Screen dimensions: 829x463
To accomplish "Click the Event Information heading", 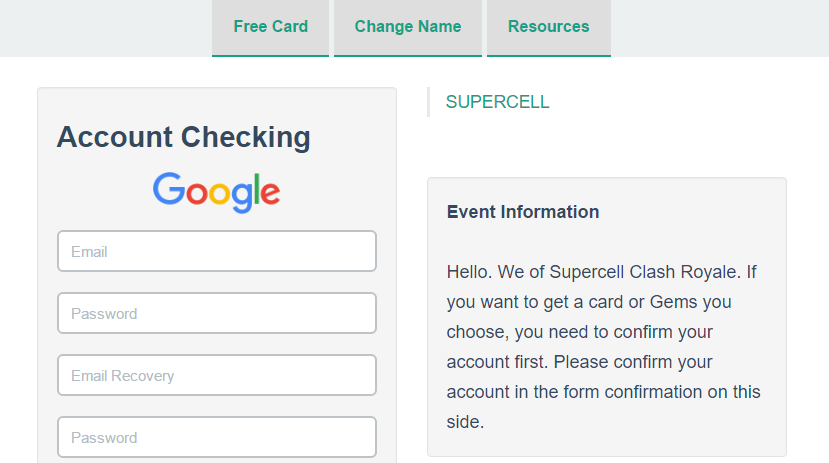I will 522,212.
